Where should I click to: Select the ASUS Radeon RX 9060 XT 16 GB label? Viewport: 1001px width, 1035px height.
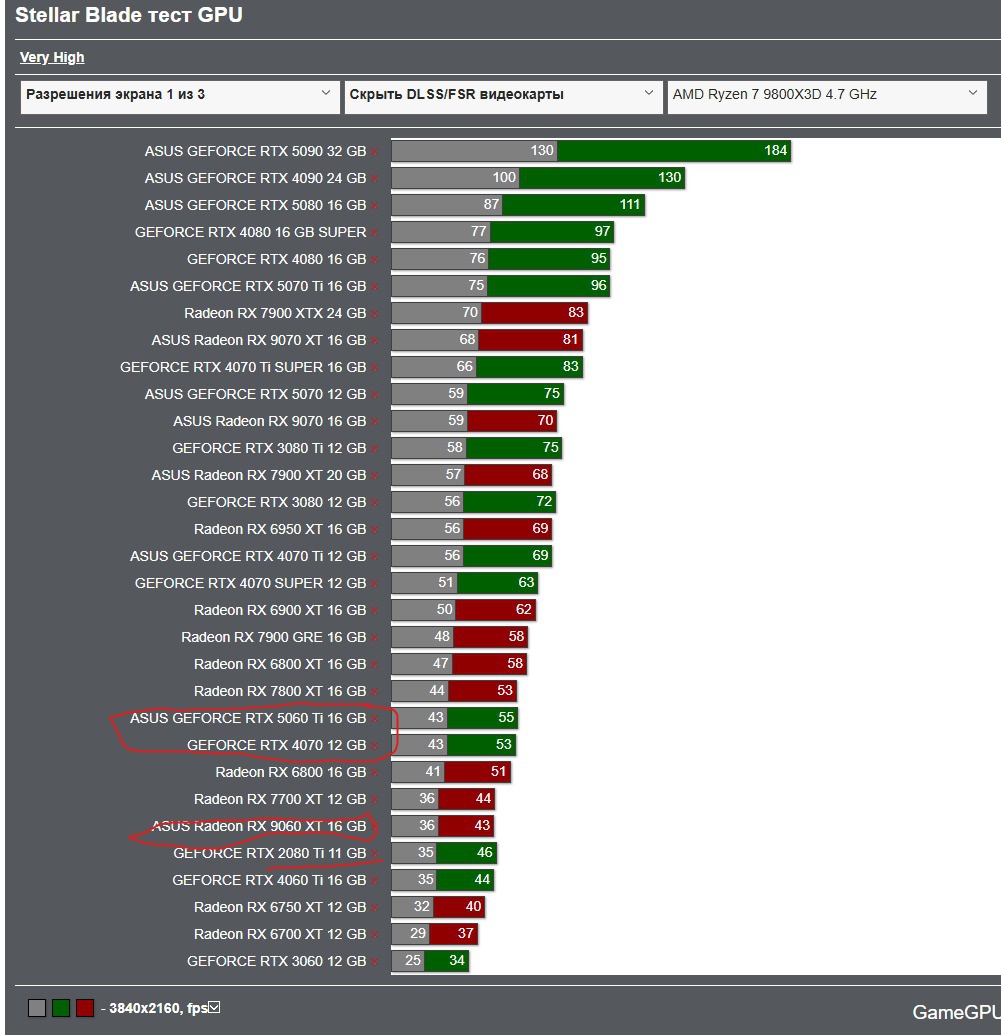tap(259, 826)
